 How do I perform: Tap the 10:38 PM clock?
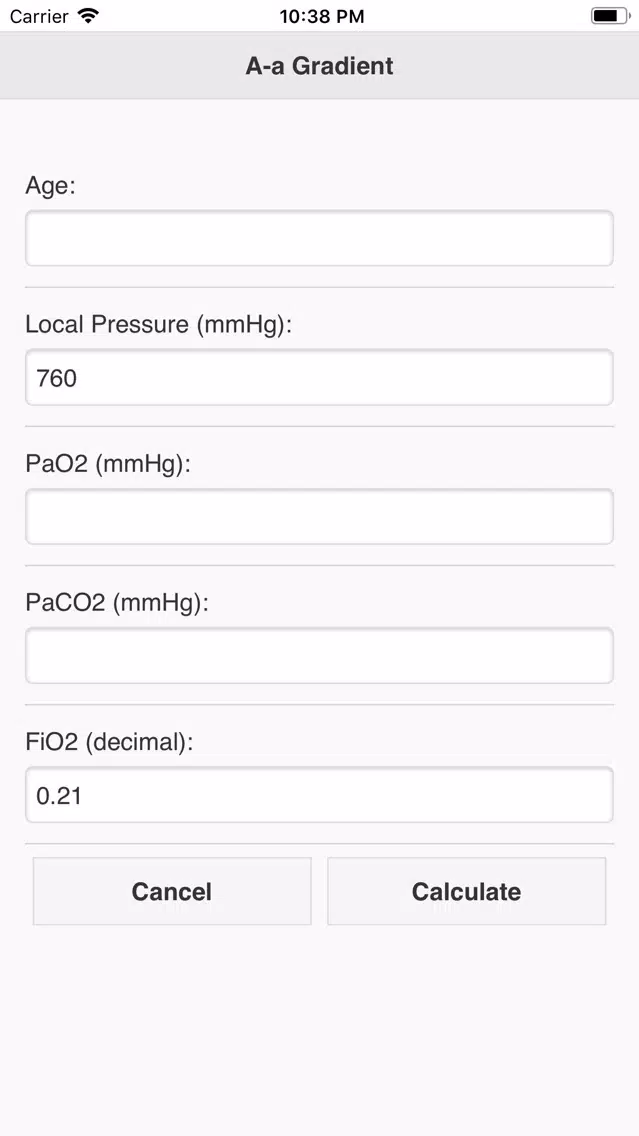[x=322, y=17]
